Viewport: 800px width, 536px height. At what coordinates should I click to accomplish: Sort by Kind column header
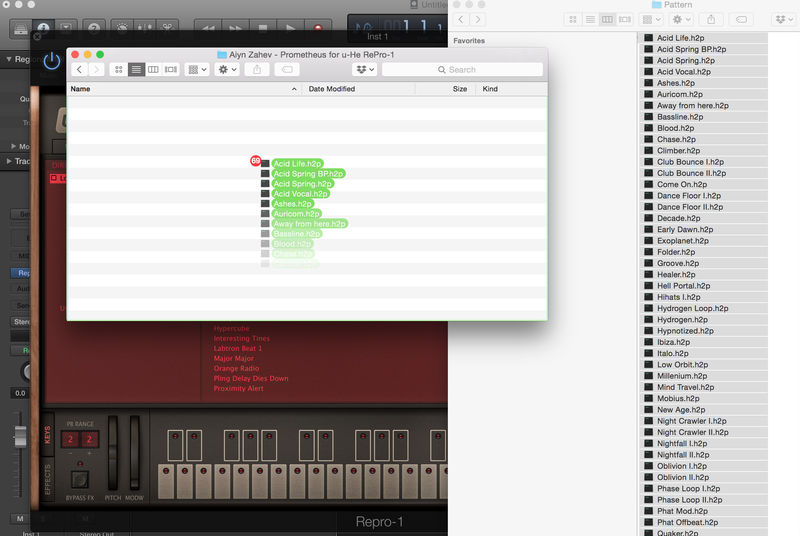[x=512, y=89]
